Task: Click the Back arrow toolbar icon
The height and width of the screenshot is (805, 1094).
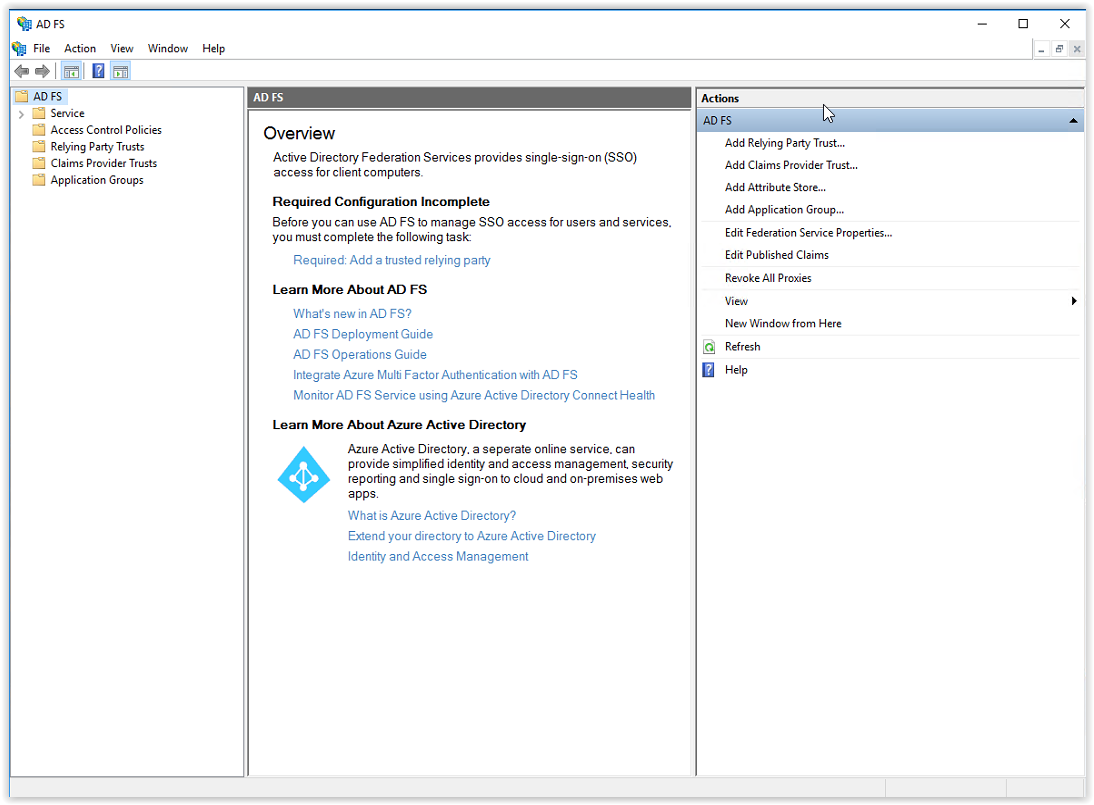Action: [22, 71]
